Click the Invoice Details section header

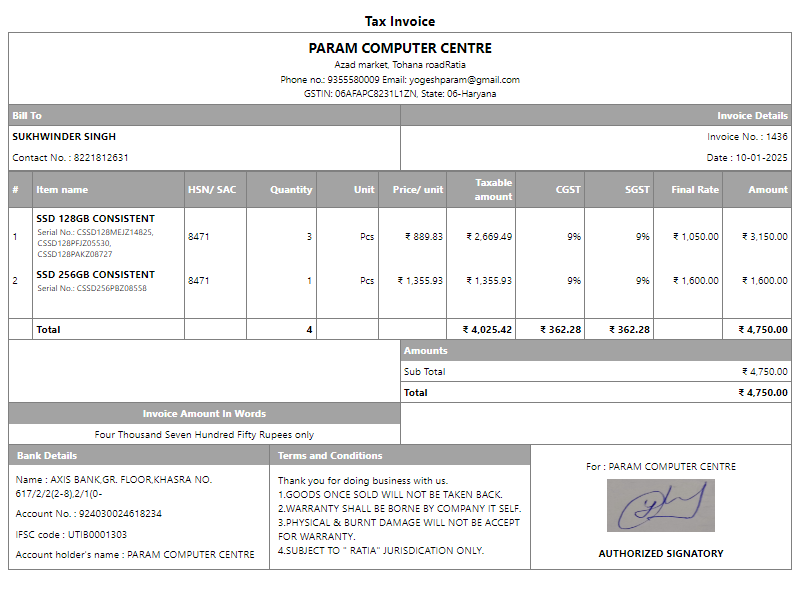(x=752, y=116)
